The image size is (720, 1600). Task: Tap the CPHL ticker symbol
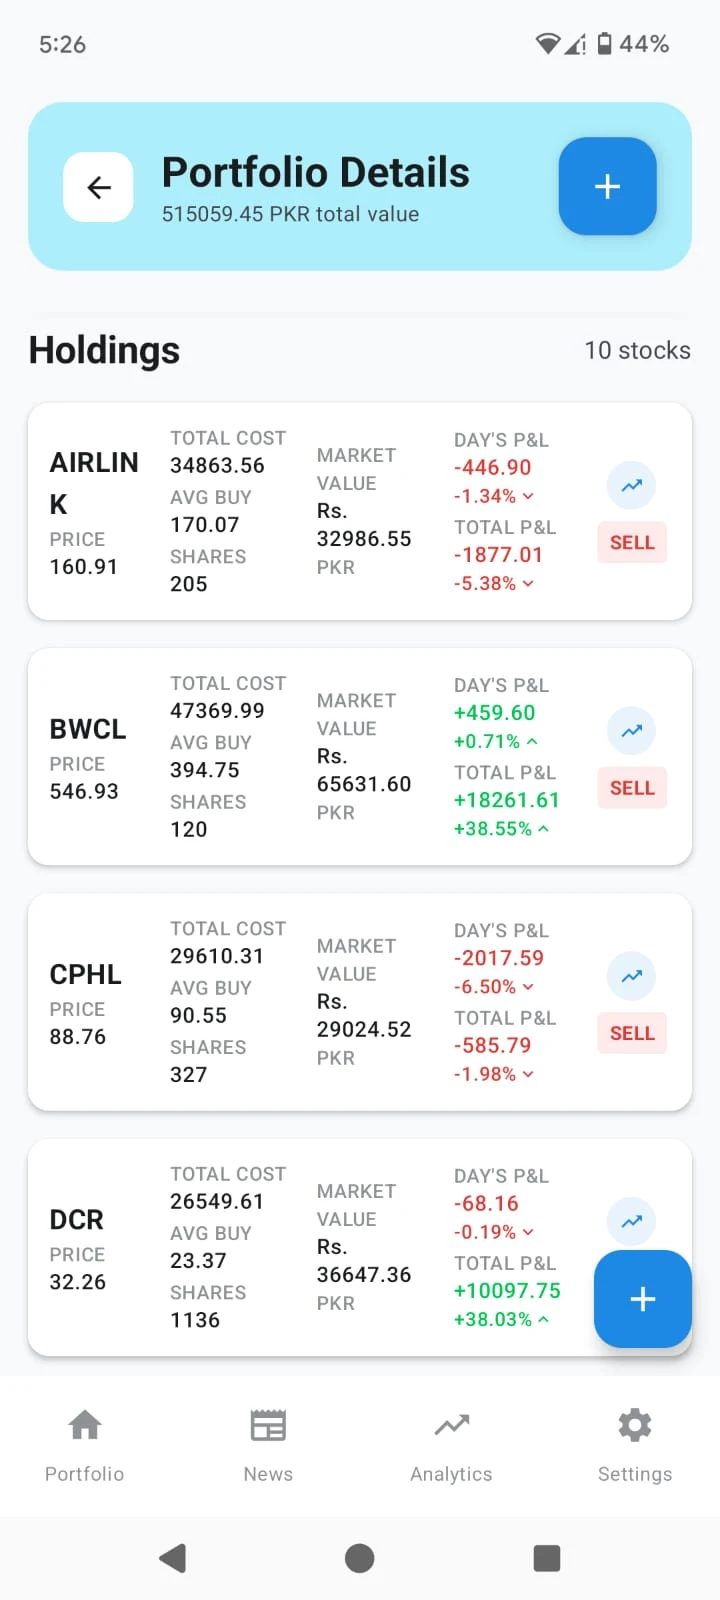coord(86,974)
